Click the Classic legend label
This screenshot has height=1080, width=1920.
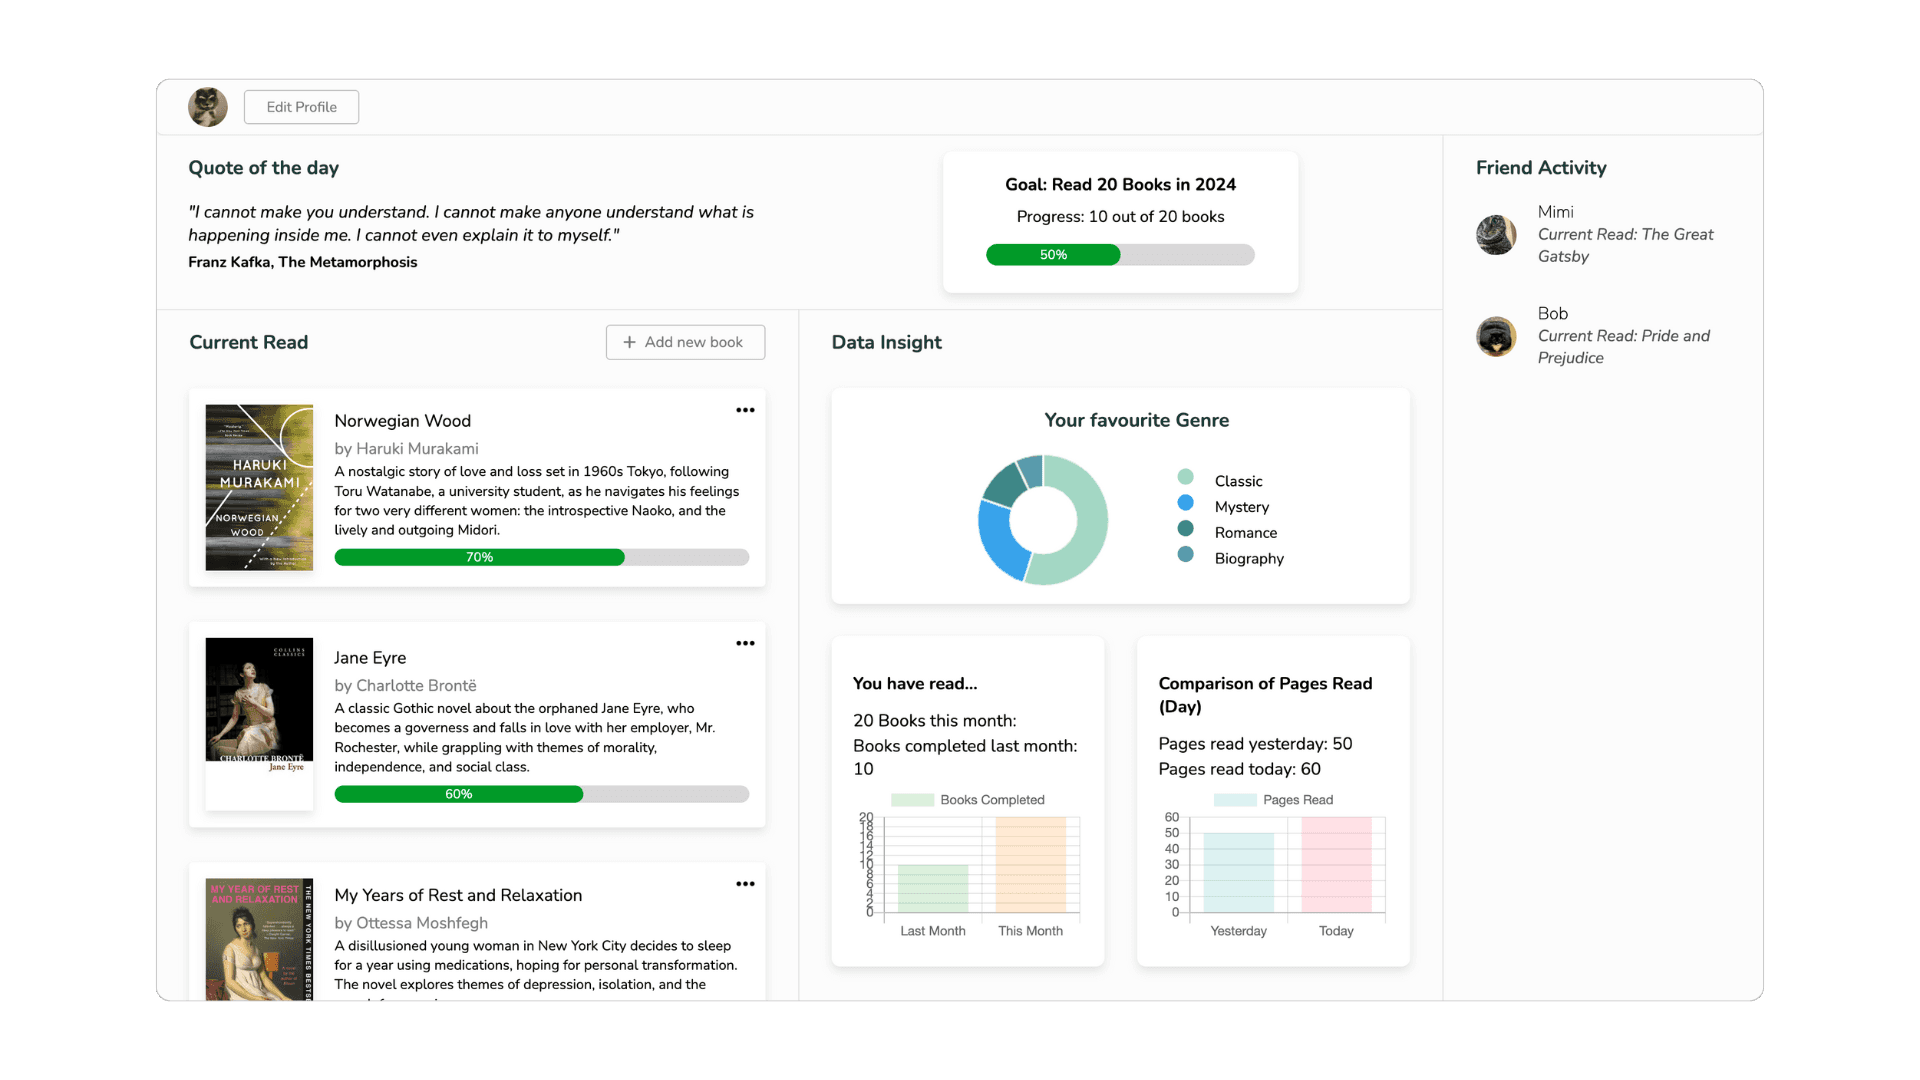tap(1238, 481)
